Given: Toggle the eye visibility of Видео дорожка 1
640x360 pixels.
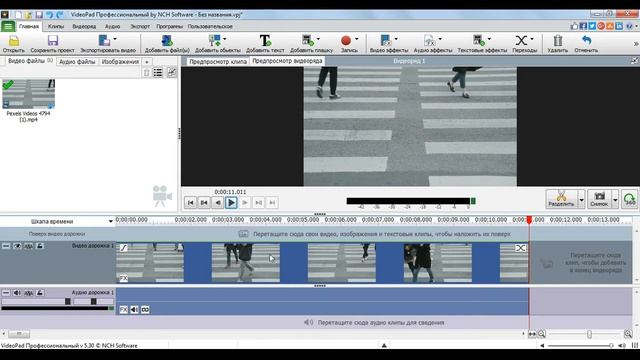Looking at the screenshot, I should pyautogui.click(x=17, y=246).
